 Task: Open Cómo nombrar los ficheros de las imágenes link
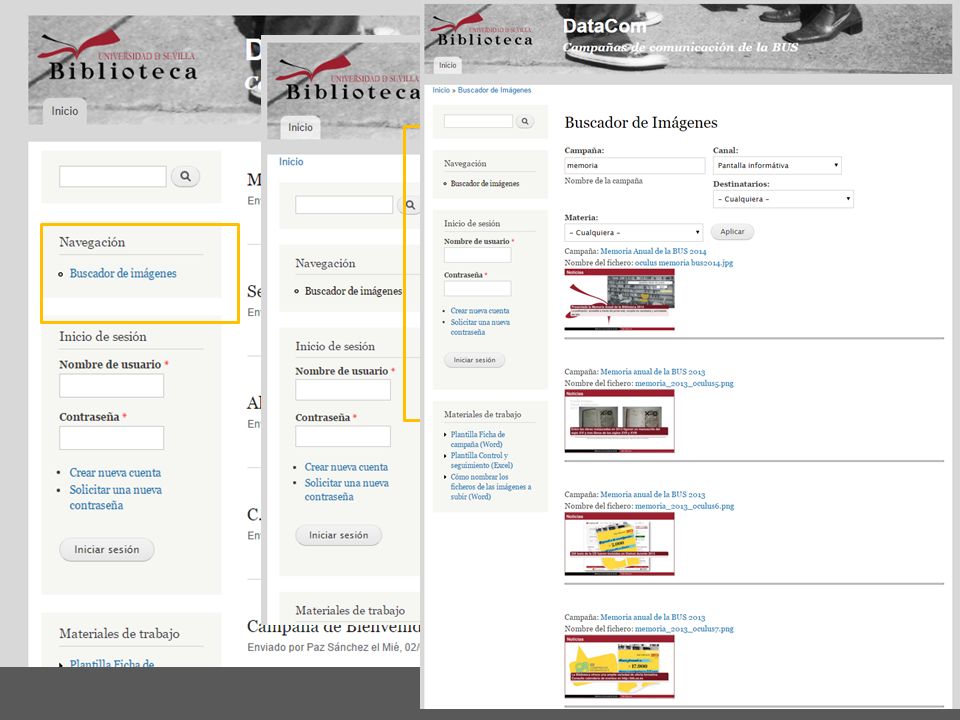(490, 487)
